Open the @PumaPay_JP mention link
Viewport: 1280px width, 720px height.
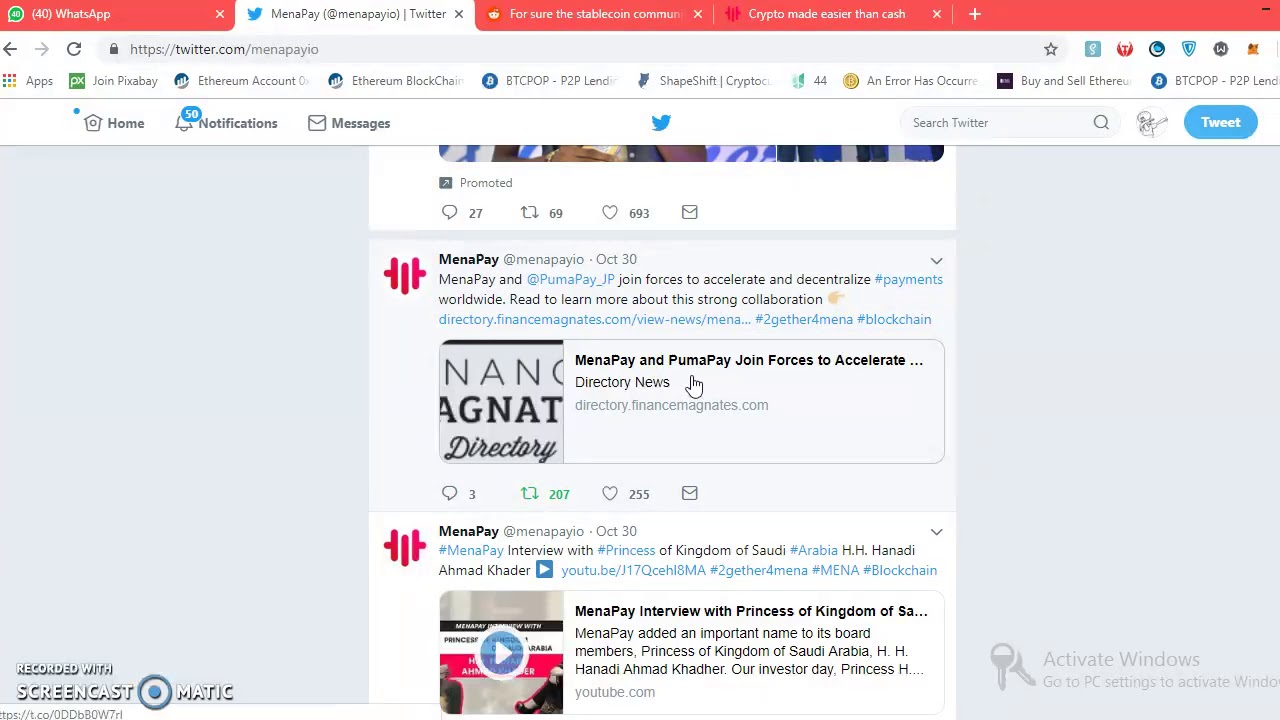coord(570,279)
